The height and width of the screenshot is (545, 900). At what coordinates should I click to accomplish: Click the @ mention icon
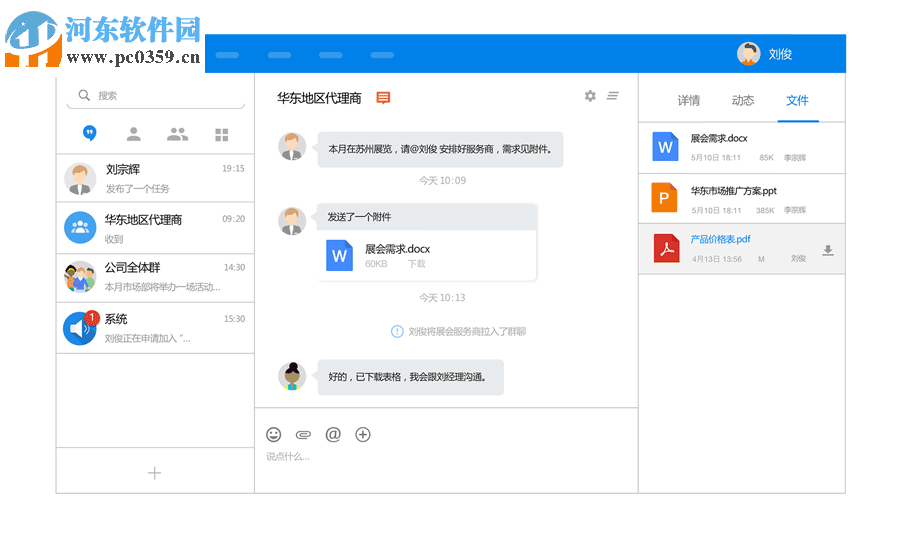[x=333, y=434]
